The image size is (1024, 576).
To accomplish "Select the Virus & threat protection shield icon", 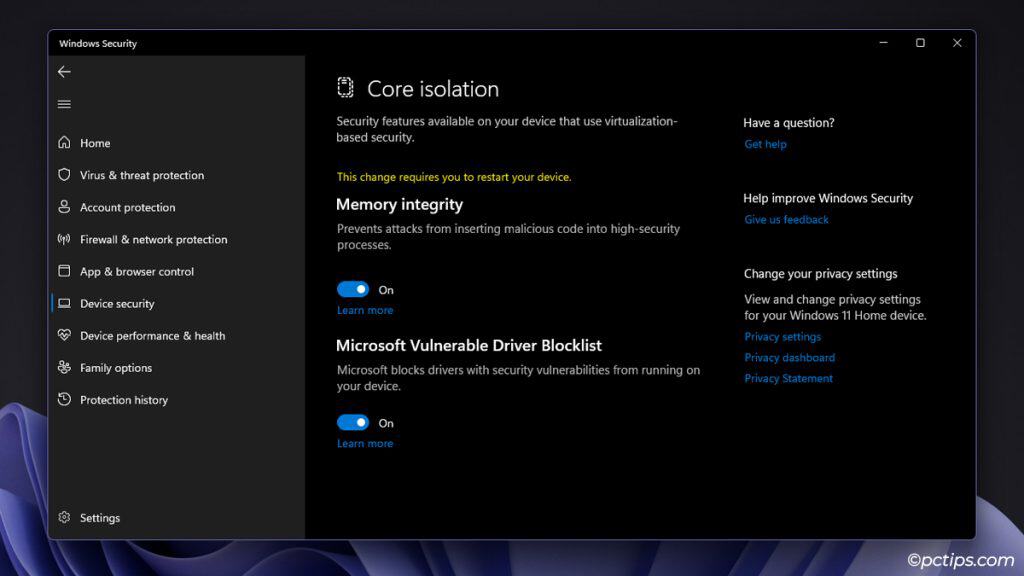I will [65, 175].
